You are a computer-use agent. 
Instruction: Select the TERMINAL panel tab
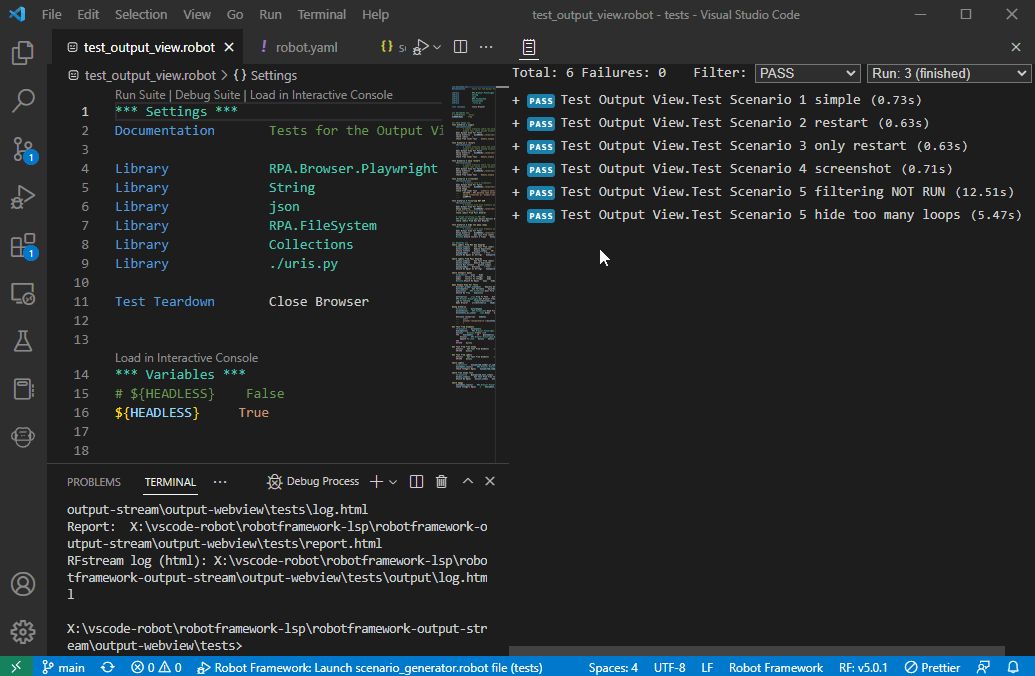[170, 482]
